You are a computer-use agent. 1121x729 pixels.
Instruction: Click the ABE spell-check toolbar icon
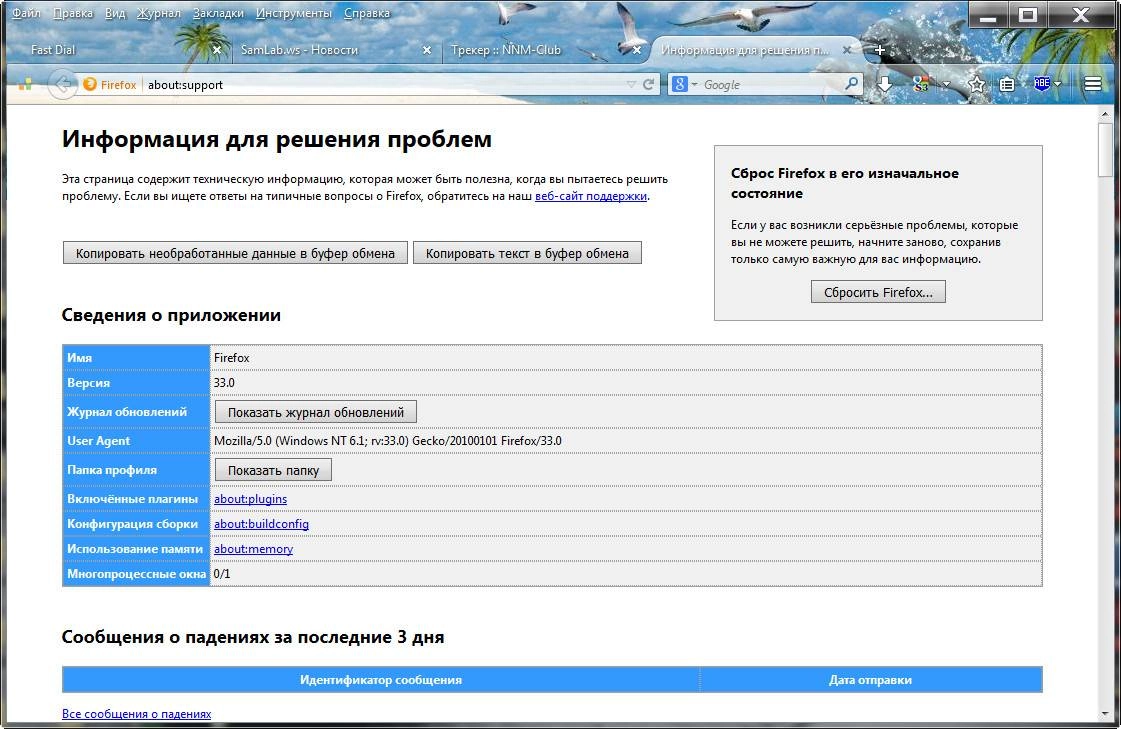(x=1042, y=84)
